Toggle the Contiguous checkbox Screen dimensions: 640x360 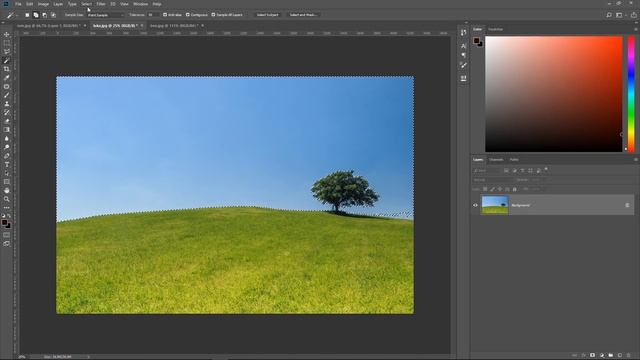[188, 15]
